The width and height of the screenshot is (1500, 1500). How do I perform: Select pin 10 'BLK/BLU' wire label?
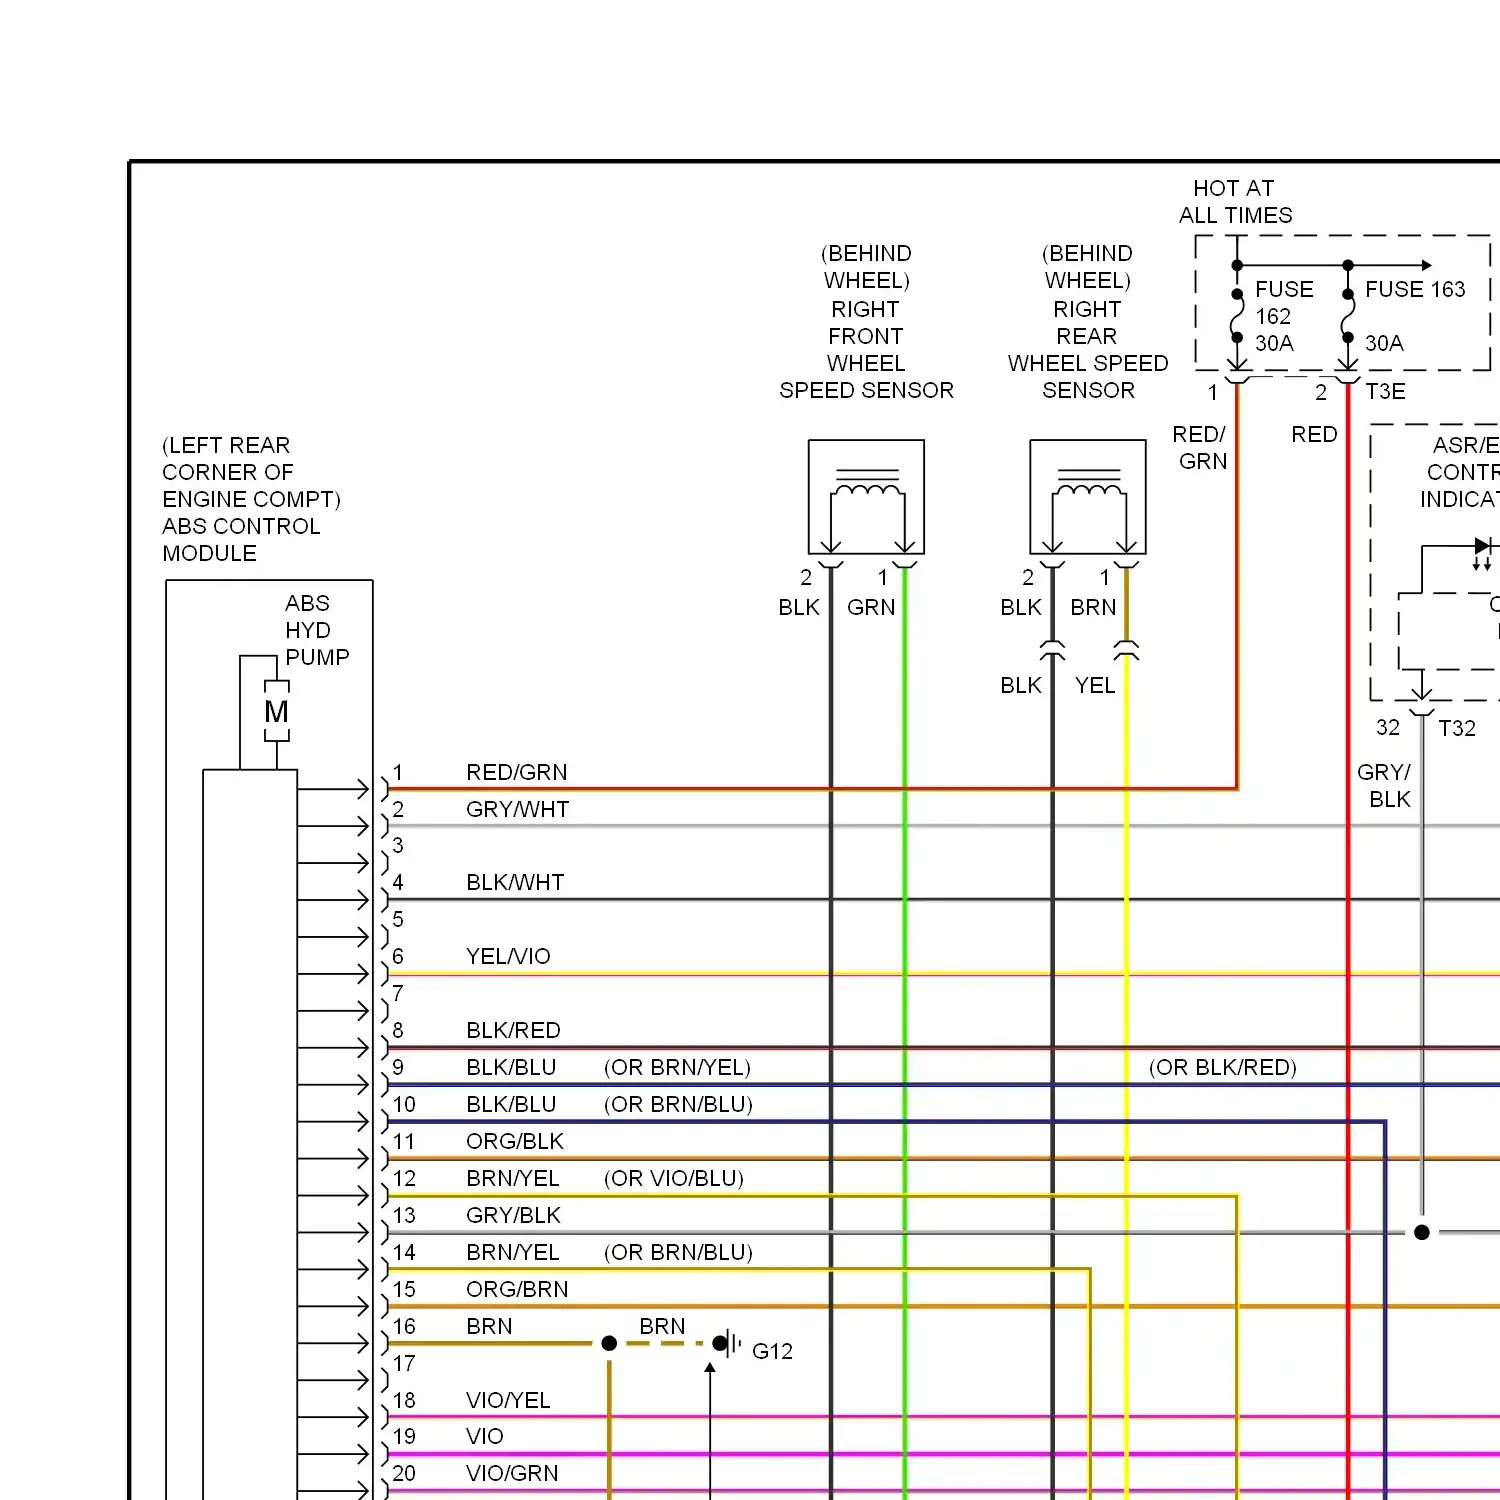(511, 1104)
